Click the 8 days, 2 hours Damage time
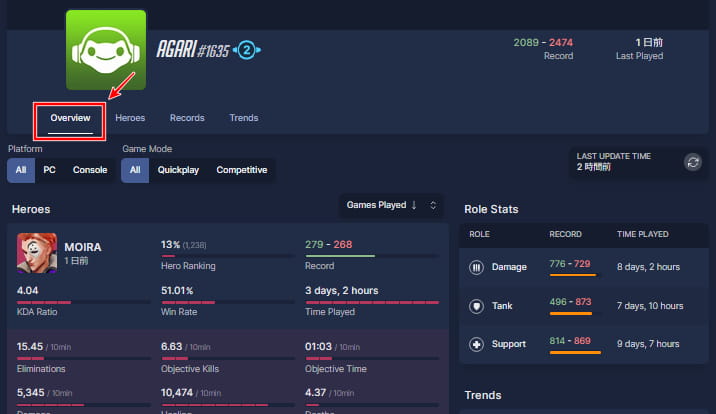This screenshot has width=716, height=414. (648, 267)
